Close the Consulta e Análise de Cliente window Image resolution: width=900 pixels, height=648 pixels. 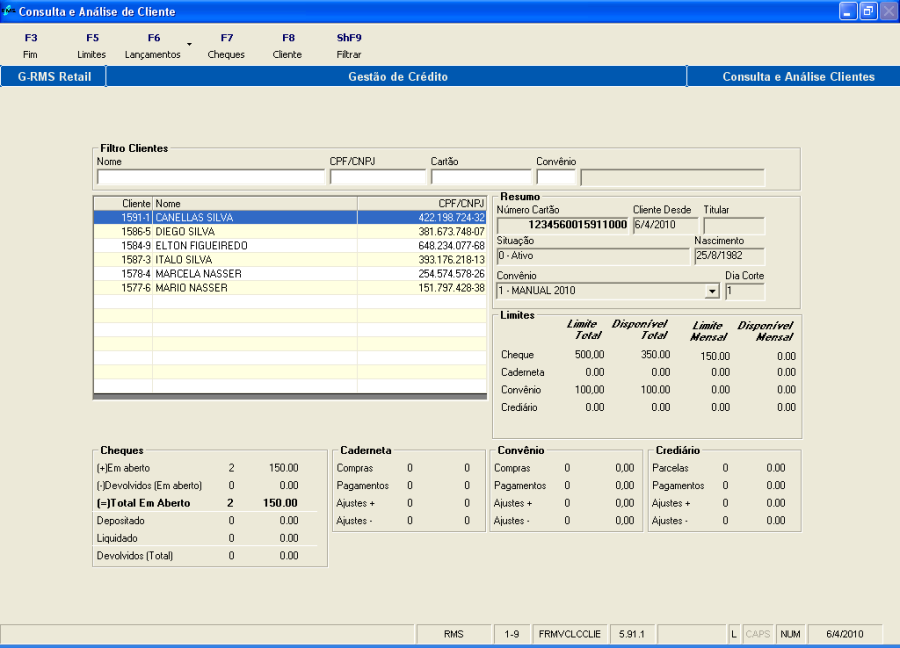pos(888,11)
